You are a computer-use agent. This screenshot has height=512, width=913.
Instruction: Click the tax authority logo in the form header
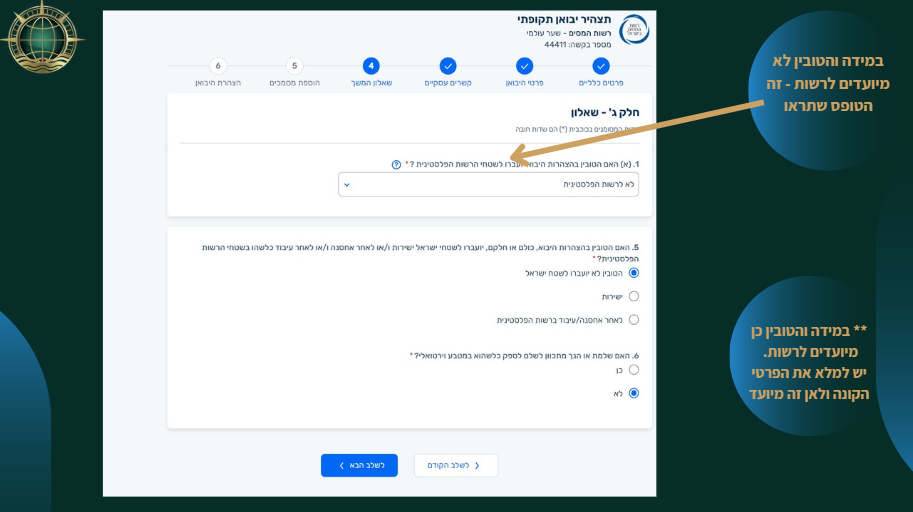[x=634, y=30]
